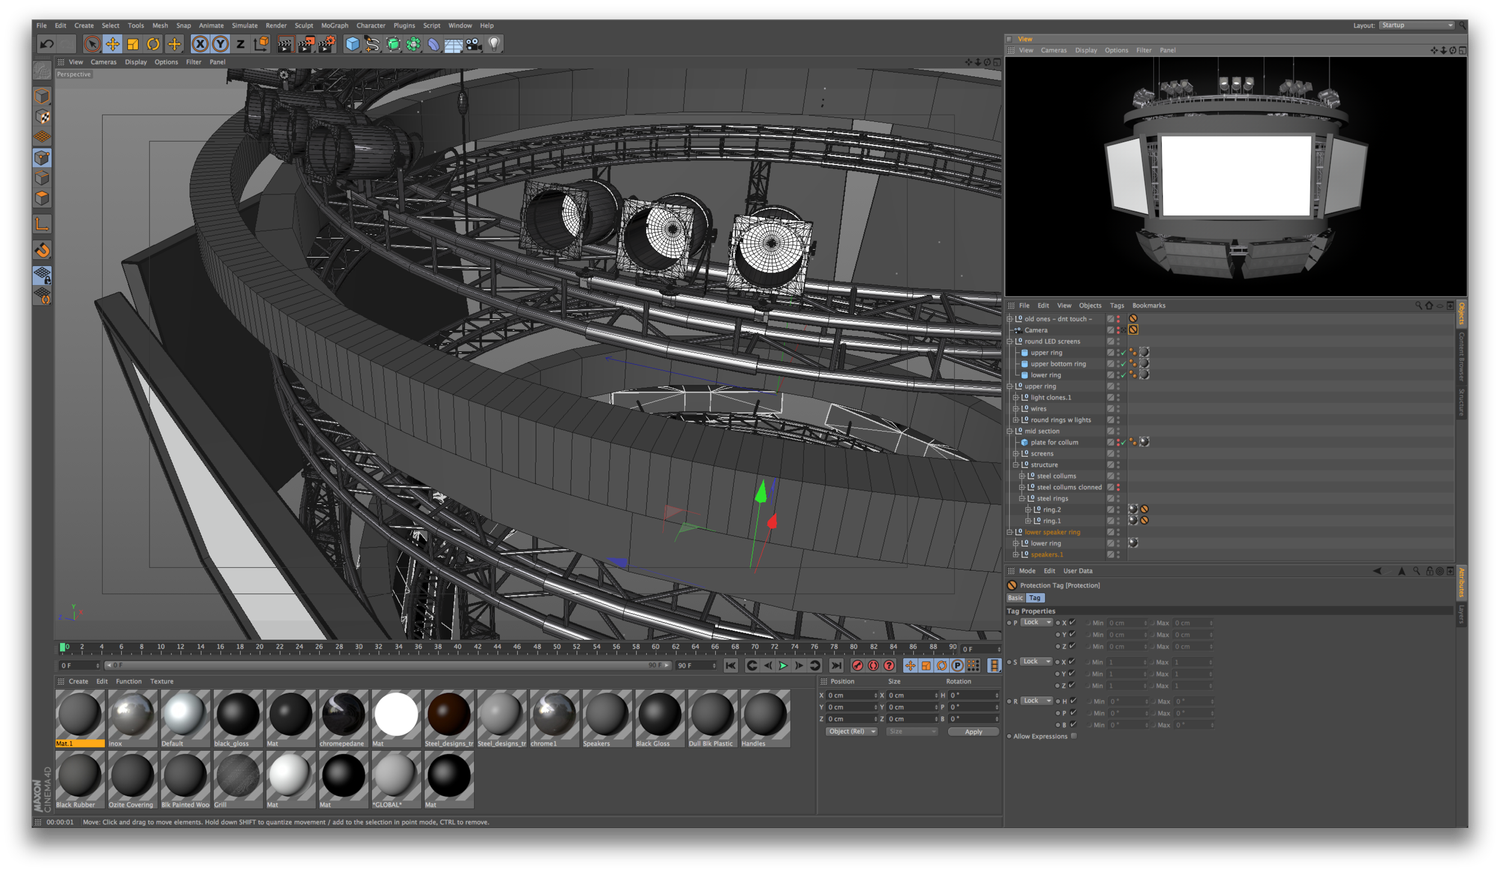The width and height of the screenshot is (1500, 872).
Task: Open the Character menu
Action: tap(371, 25)
